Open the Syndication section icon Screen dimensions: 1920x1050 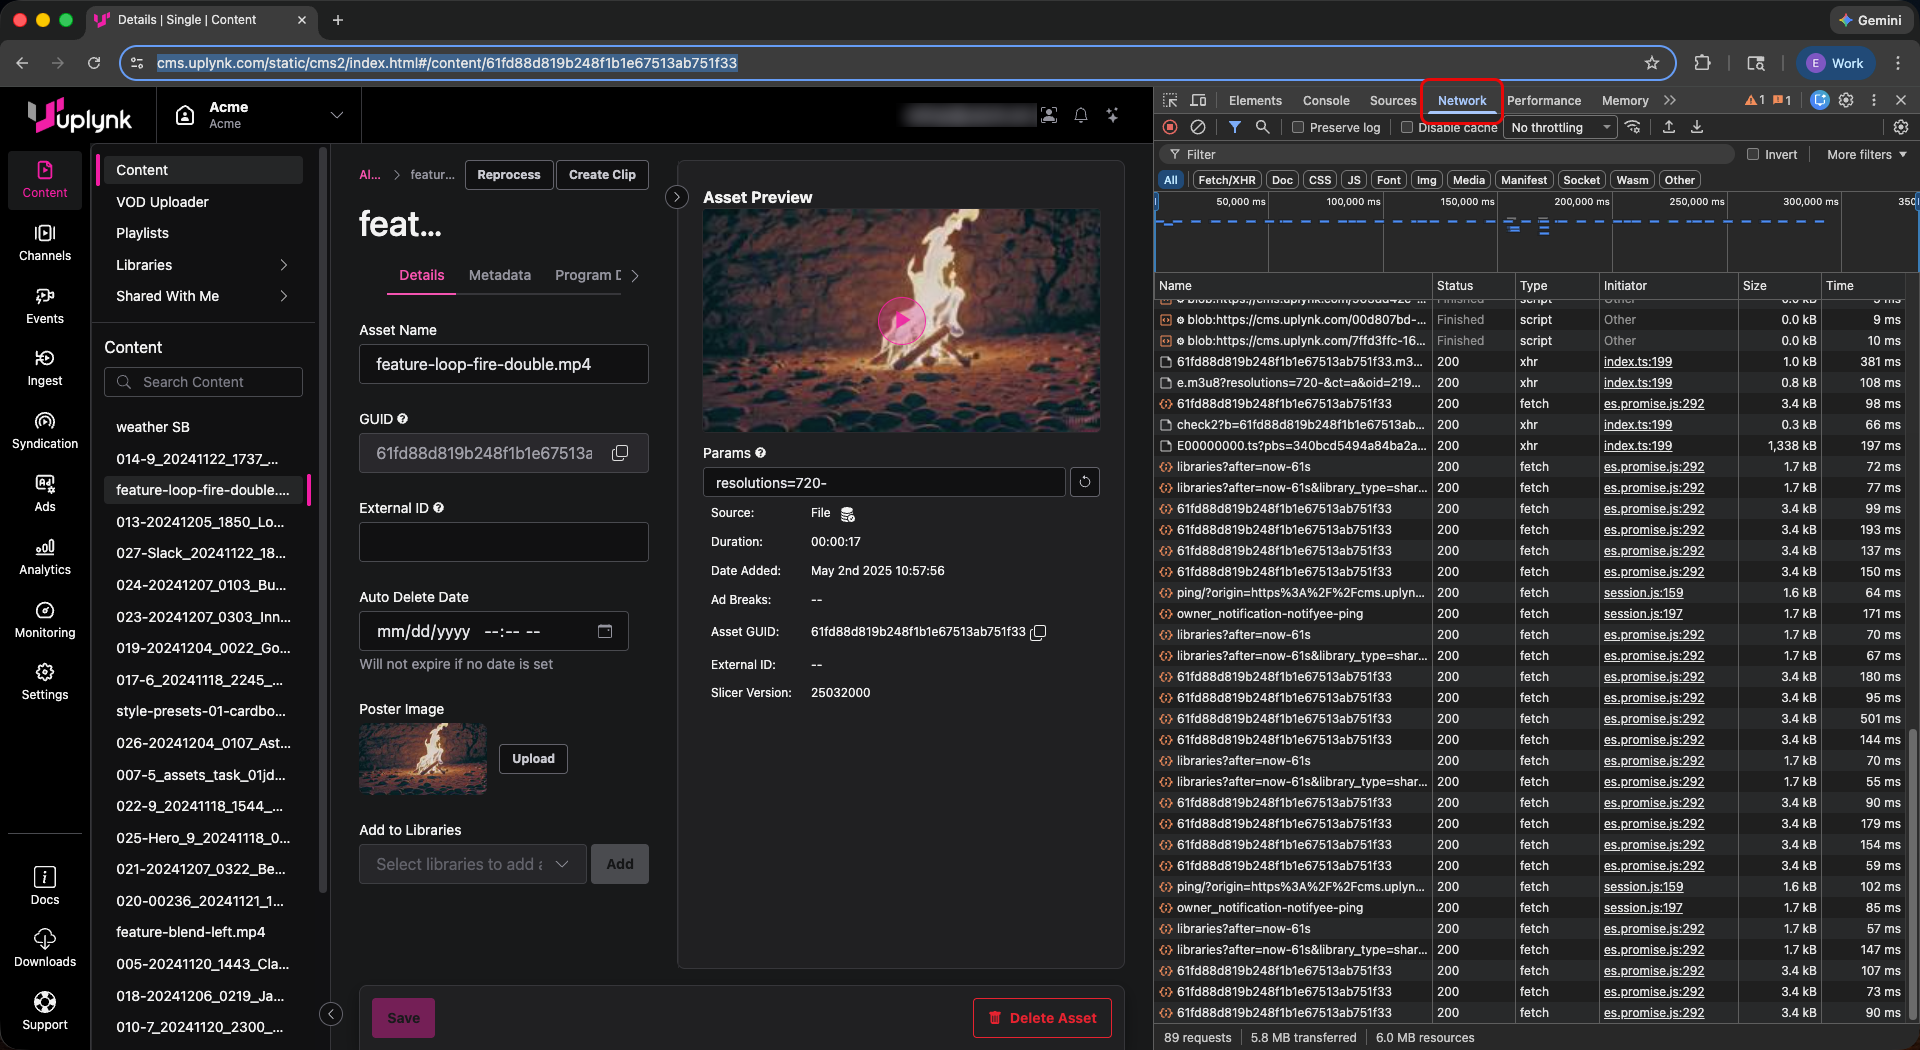(45, 421)
